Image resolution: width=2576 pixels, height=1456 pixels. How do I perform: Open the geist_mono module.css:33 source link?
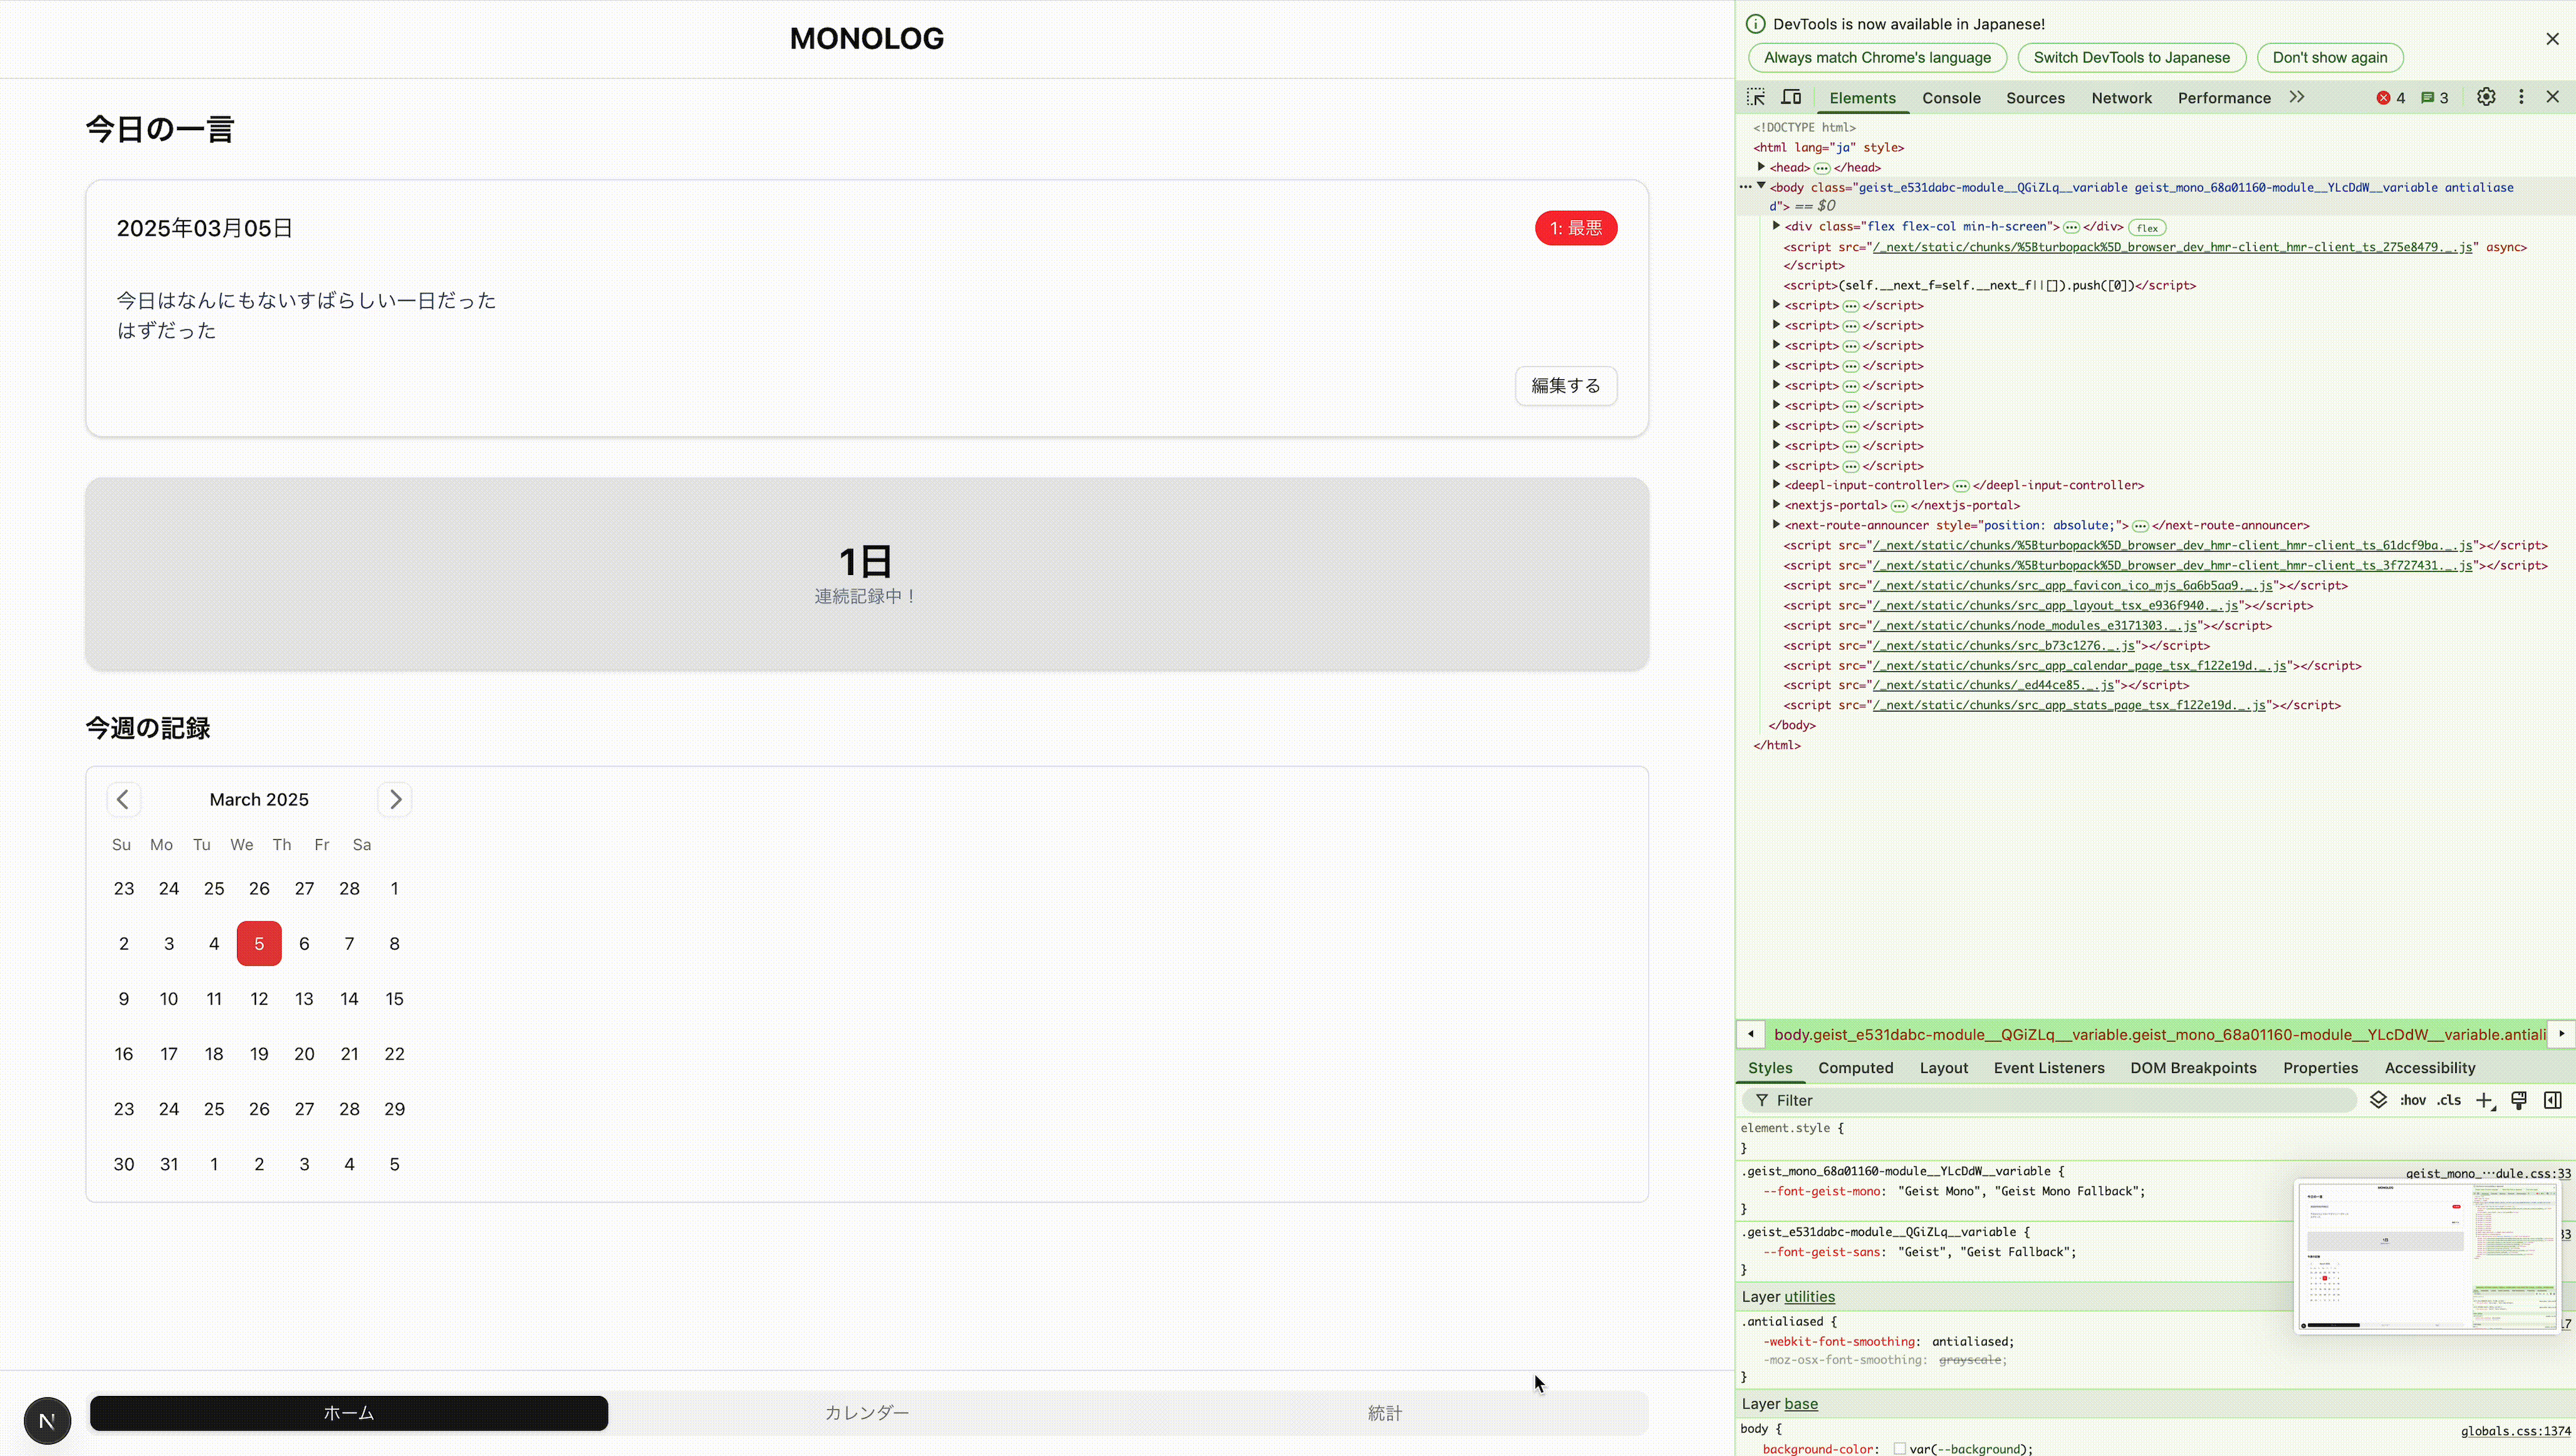(x=2488, y=1174)
